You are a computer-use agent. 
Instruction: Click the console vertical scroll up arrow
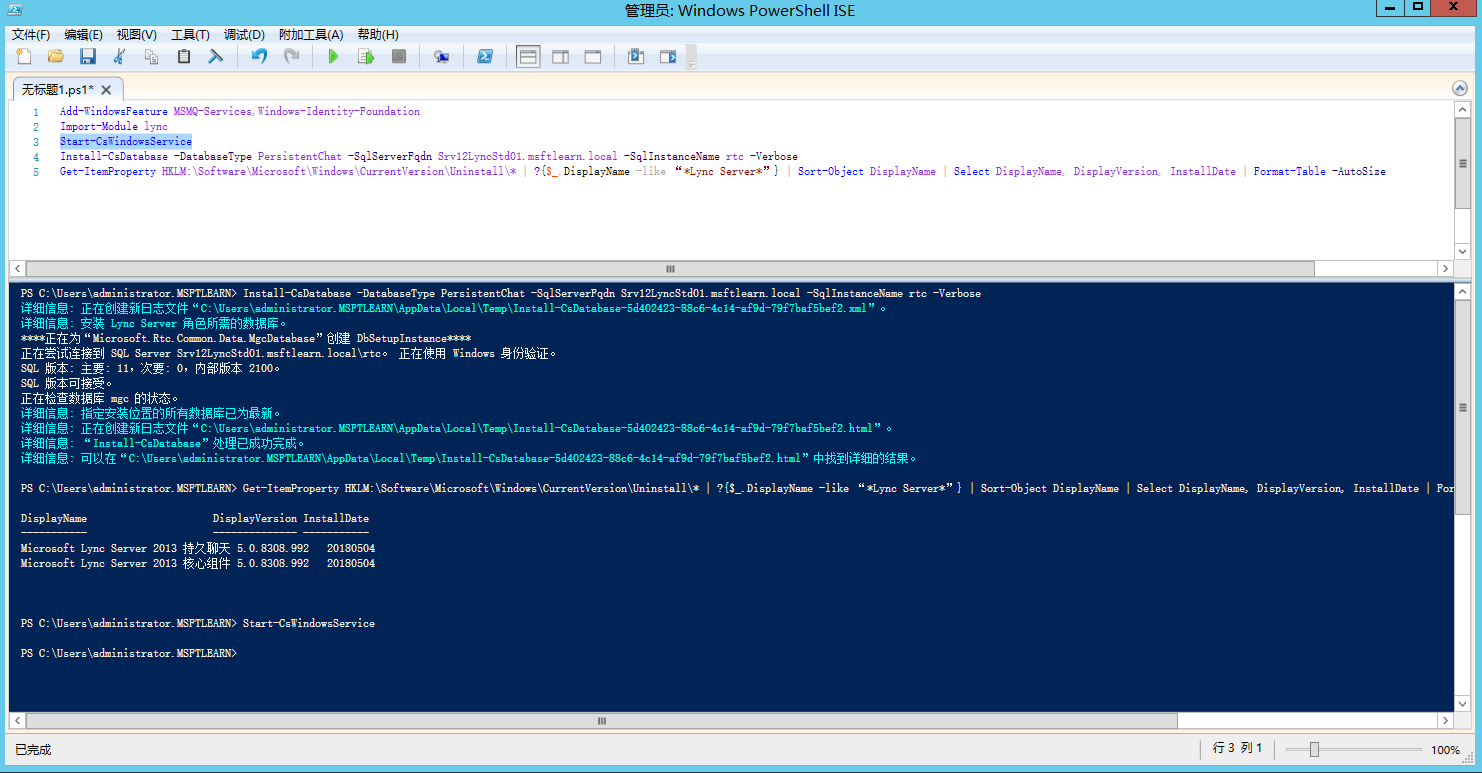pos(1462,291)
